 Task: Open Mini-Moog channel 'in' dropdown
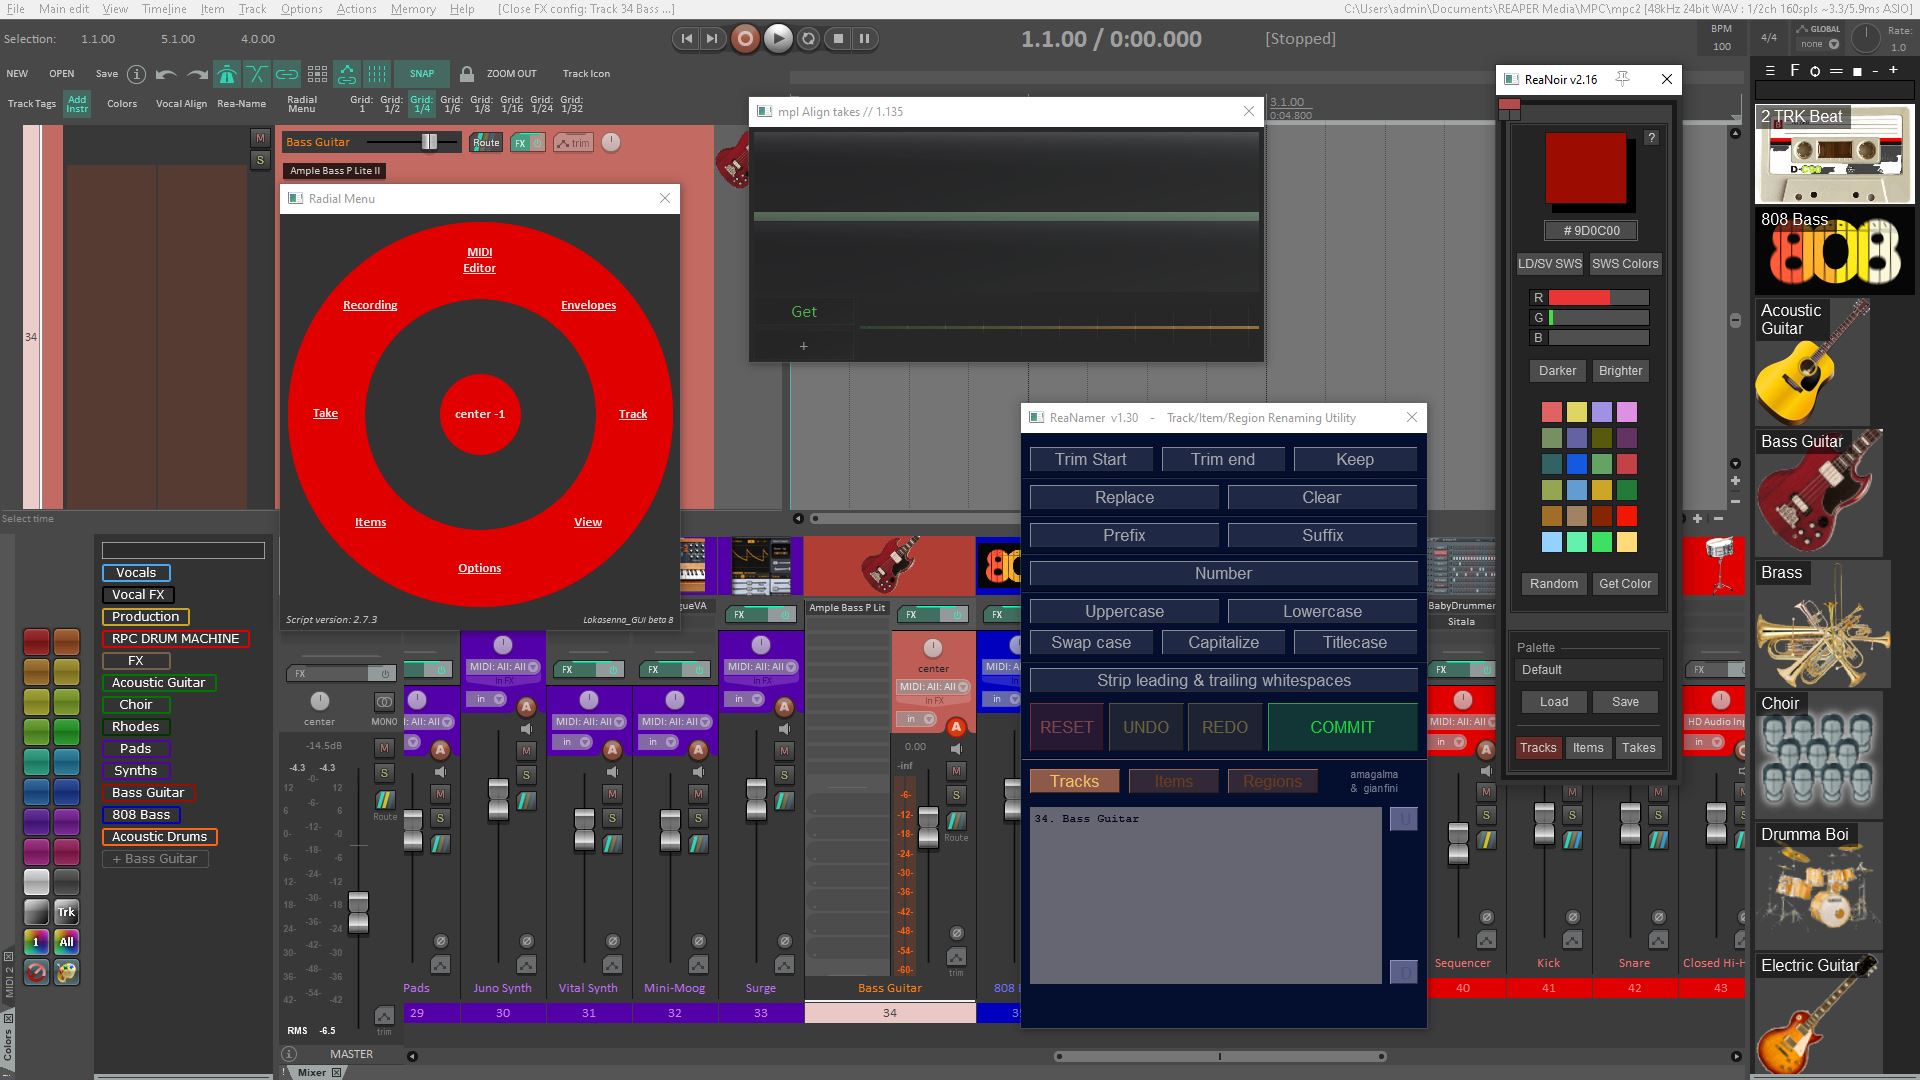pyautogui.click(x=659, y=742)
